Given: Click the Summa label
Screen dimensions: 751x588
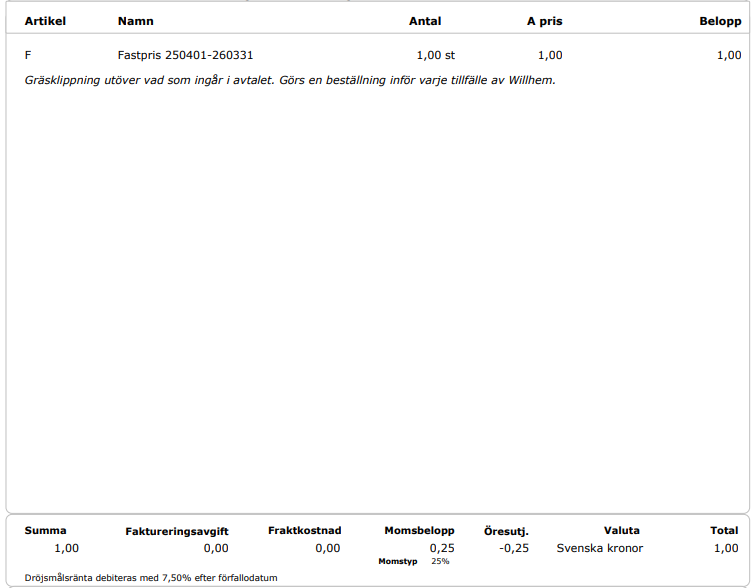Looking at the screenshot, I should [46, 531].
